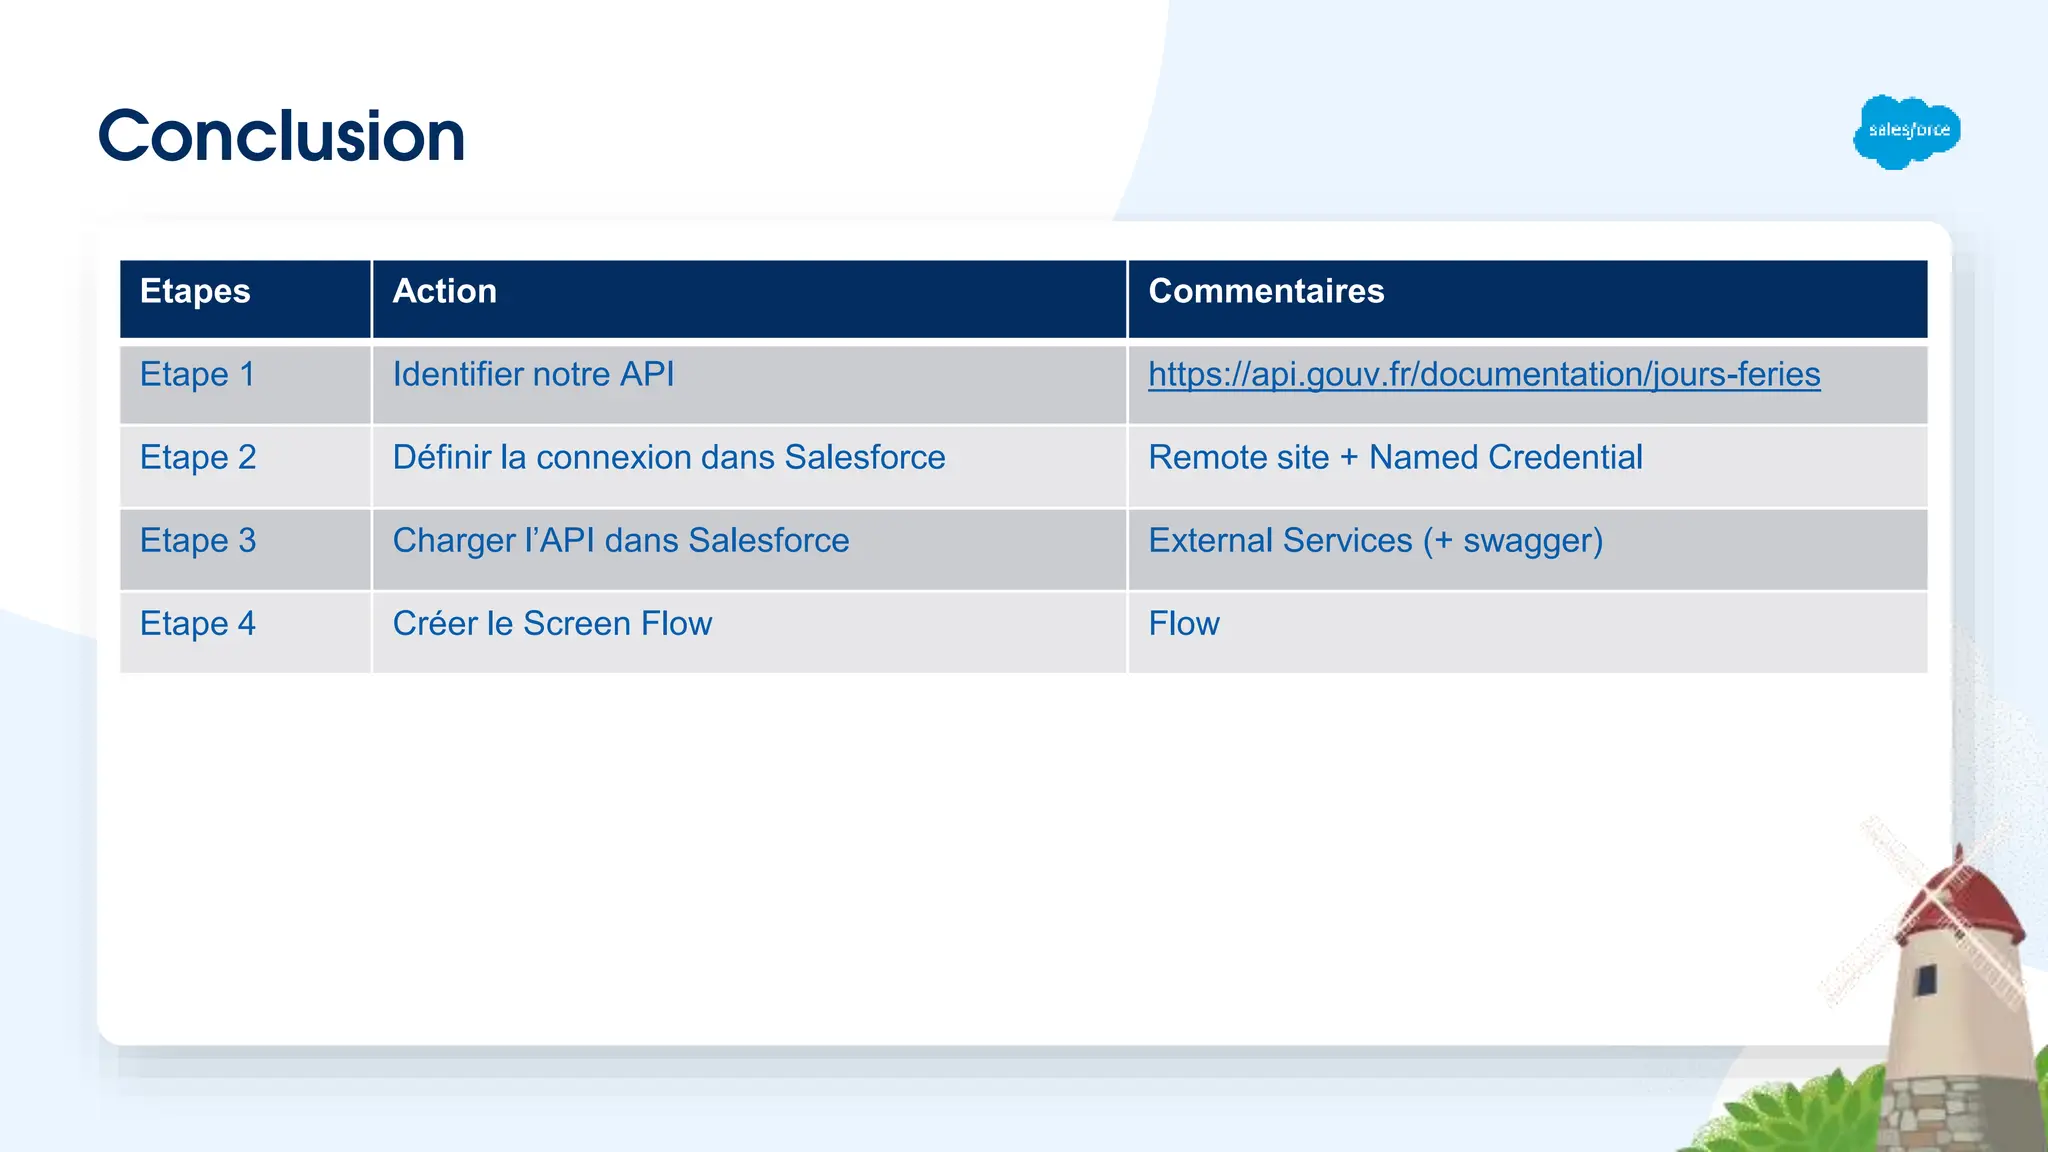Click External Services (+ swagger) cell
Viewport: 2048px width, 1152px height.
pyautogui.click(x=1527, y=550)
